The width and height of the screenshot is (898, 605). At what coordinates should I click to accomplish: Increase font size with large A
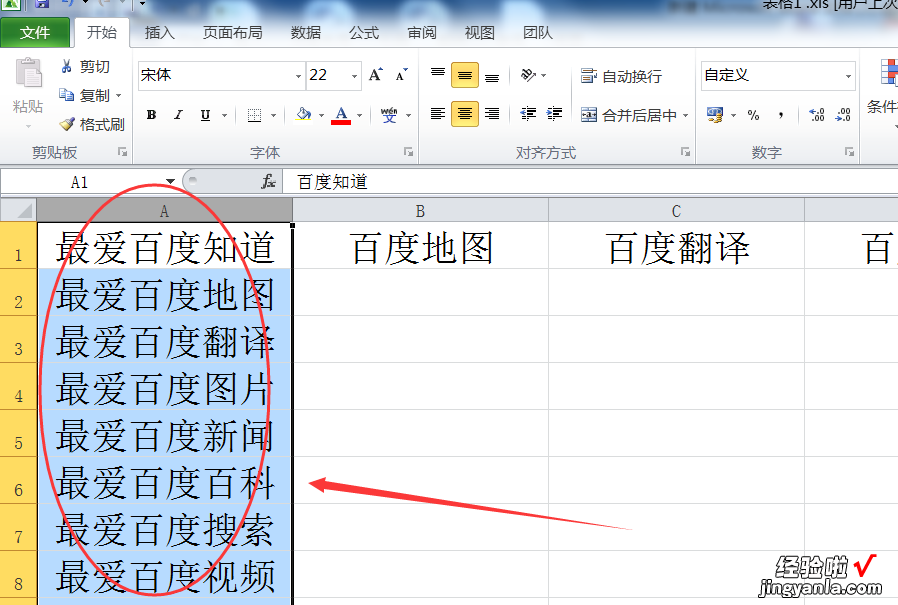click(375, 75)
